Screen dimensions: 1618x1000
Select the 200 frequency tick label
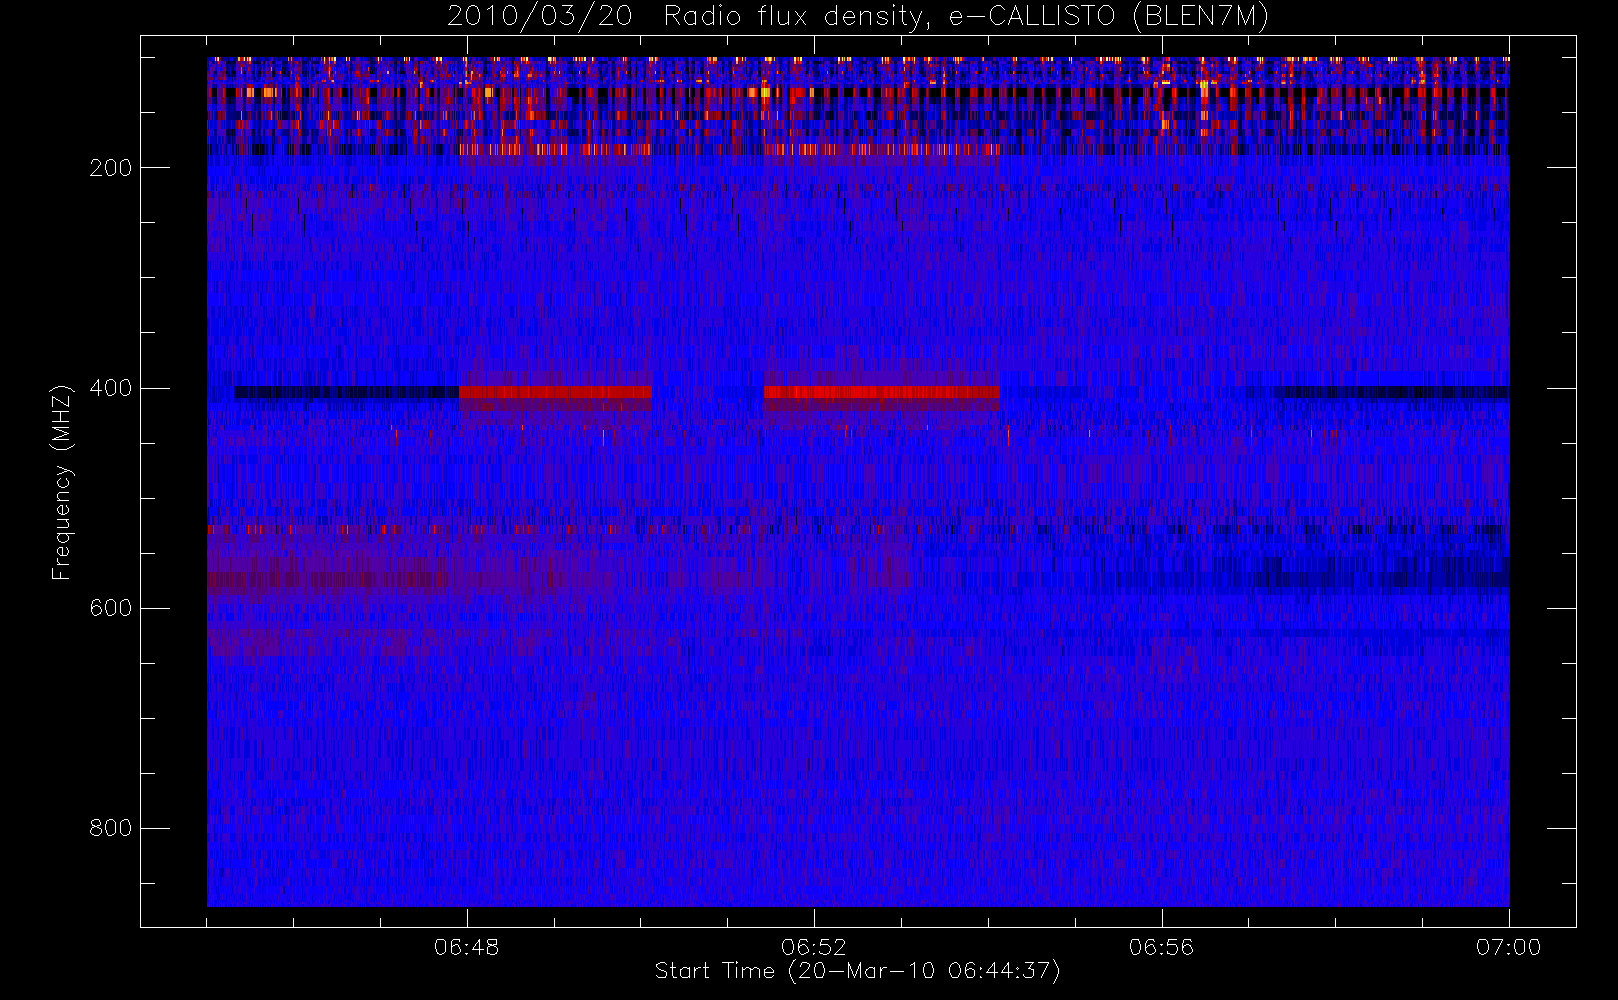[x=111, y=168]
